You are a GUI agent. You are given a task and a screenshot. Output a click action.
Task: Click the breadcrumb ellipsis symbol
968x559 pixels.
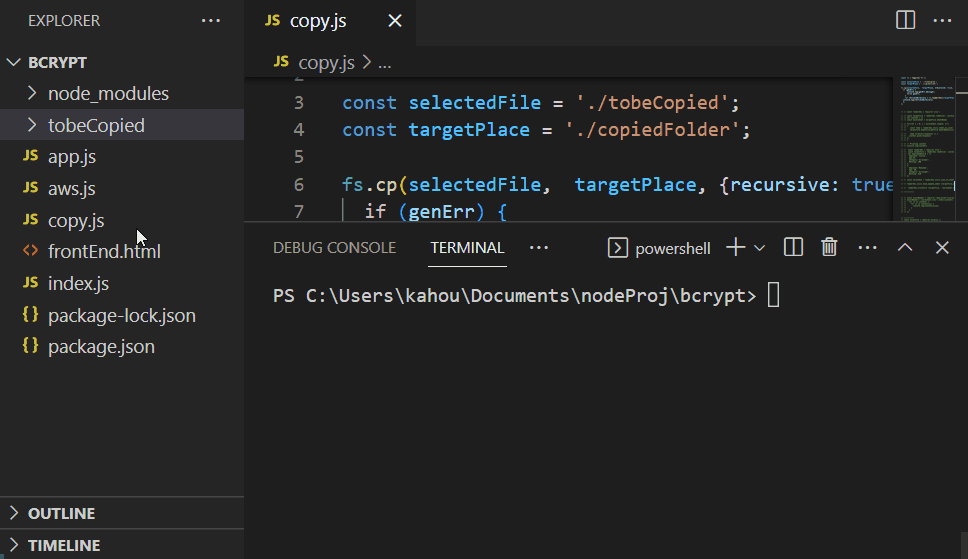385,63
